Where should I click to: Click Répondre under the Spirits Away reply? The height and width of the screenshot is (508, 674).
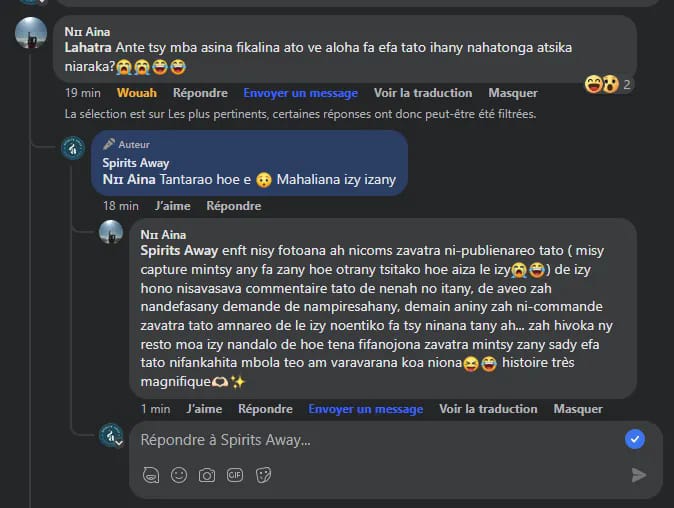pyautogui.click(x=234, y=206)
